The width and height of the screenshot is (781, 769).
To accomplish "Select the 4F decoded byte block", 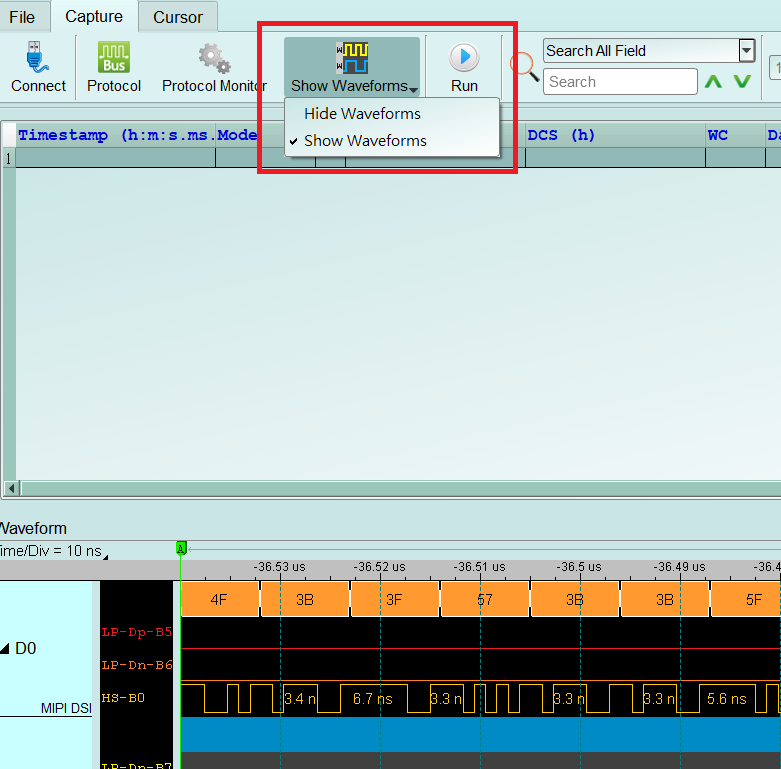I will pyautogui.click(x=220, y=599).
